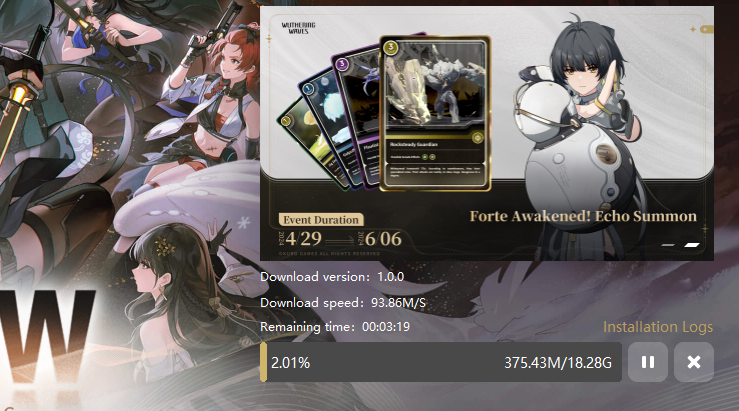Select the second highlighted banner slide indicator
The width and height of the screenshot is (739, 411).
point(691,245)
